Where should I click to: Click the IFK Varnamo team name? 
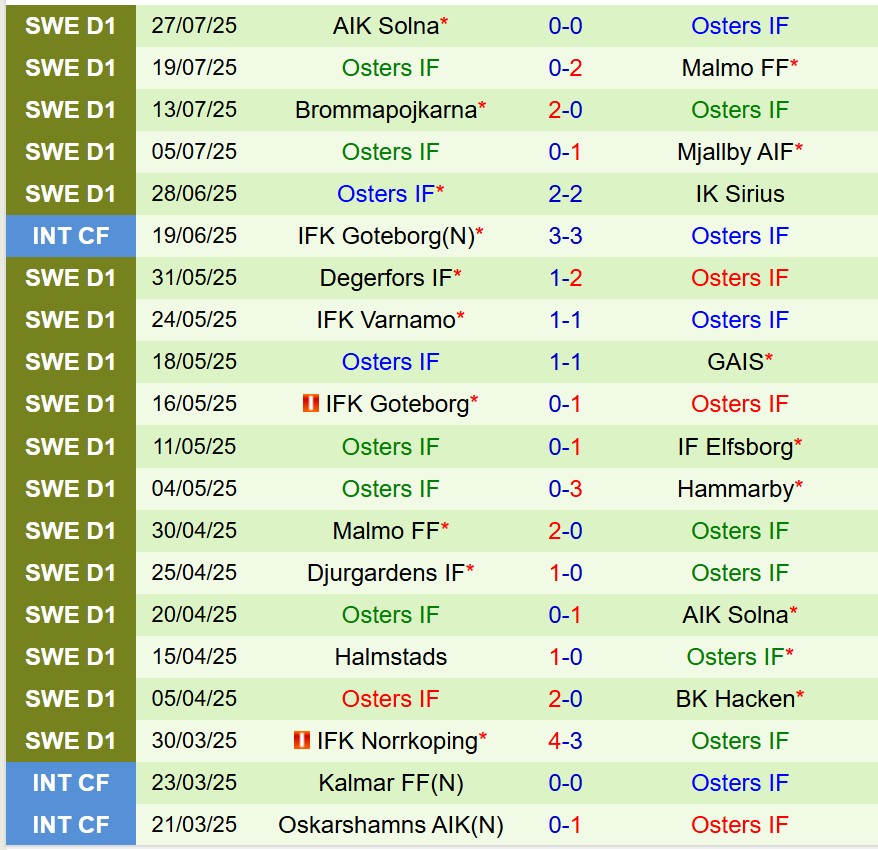pos(386,320)
